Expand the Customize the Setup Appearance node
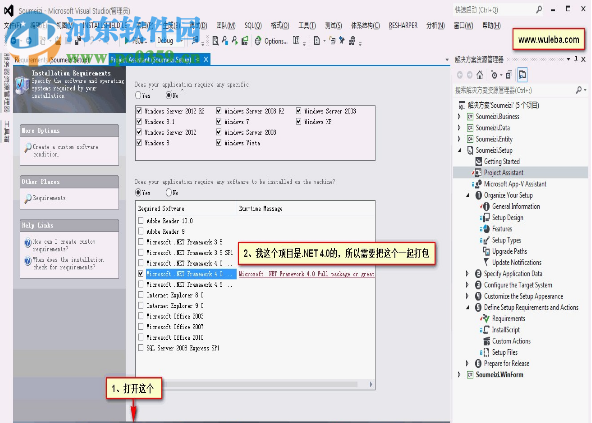 point(468,296)
